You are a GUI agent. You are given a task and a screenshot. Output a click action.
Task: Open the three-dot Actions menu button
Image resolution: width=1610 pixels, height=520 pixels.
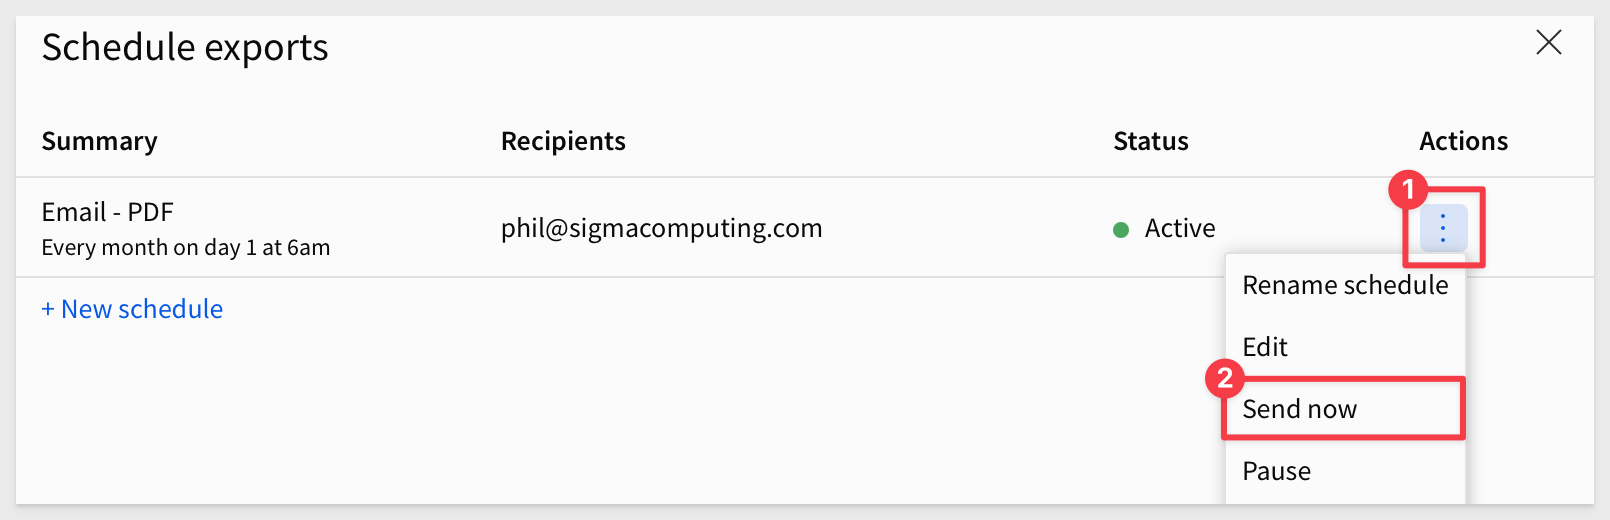pyautogui.click(x=1443, y=228)
